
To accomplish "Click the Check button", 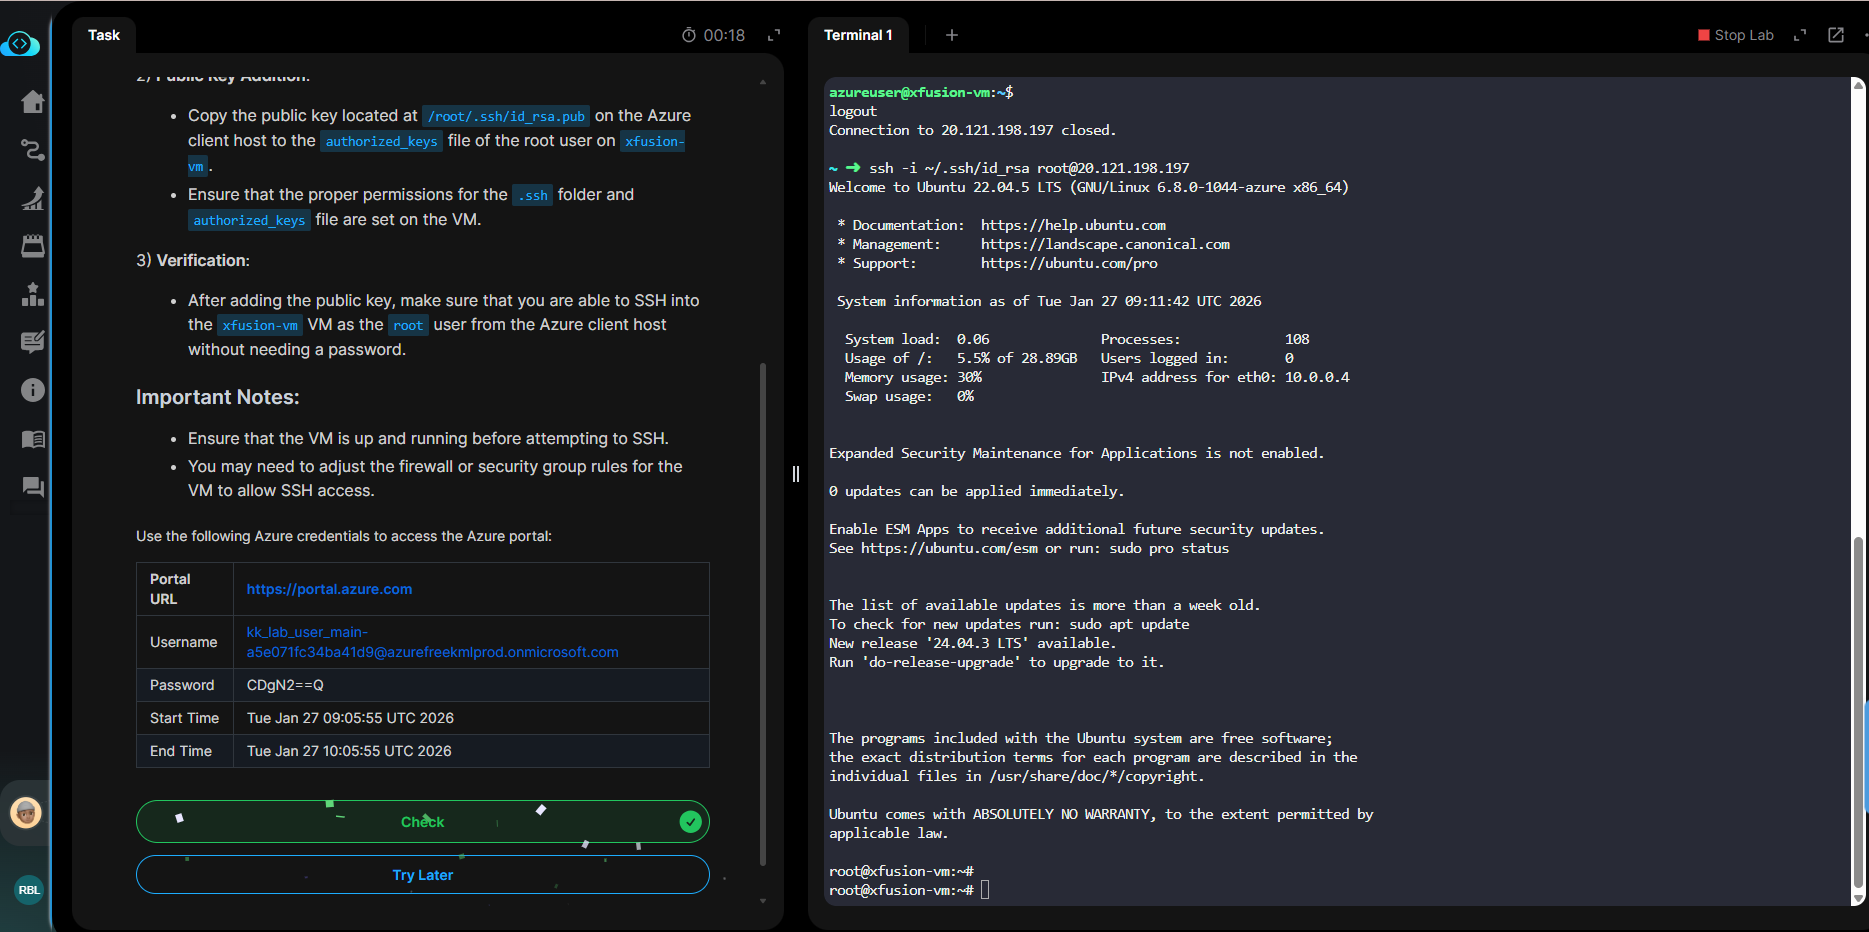I will pos(423,822).
